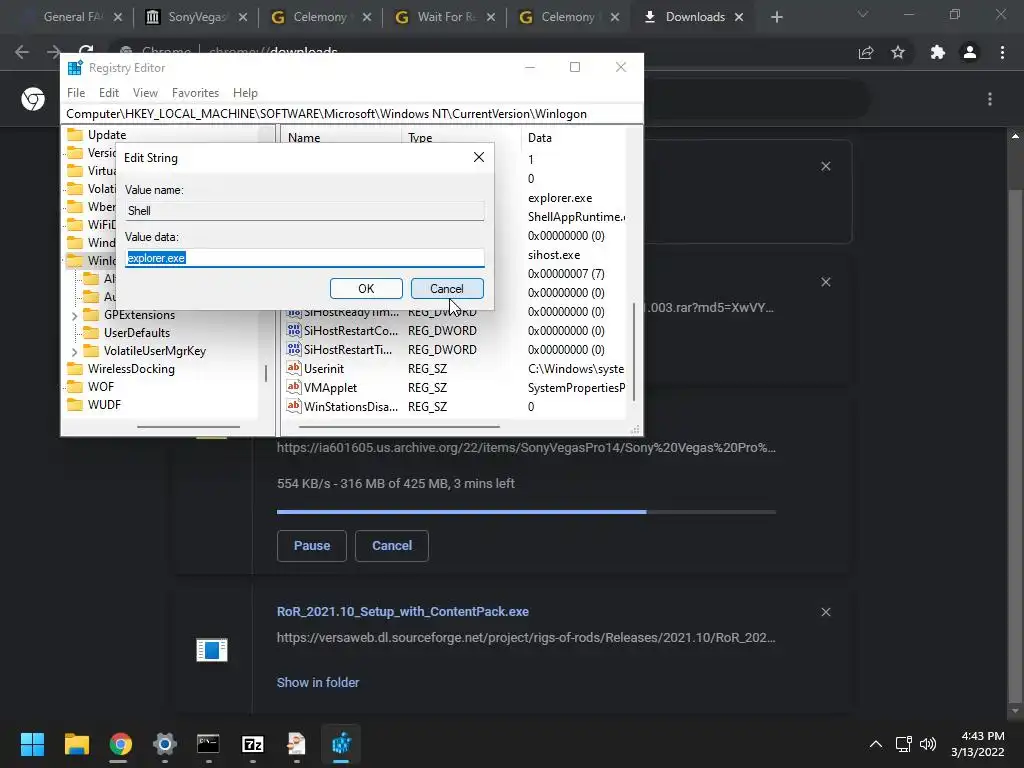Click the GPExtensions folder icon
Image resolution: width=1024 pixels, height=768 pixels.
[91, 315]
